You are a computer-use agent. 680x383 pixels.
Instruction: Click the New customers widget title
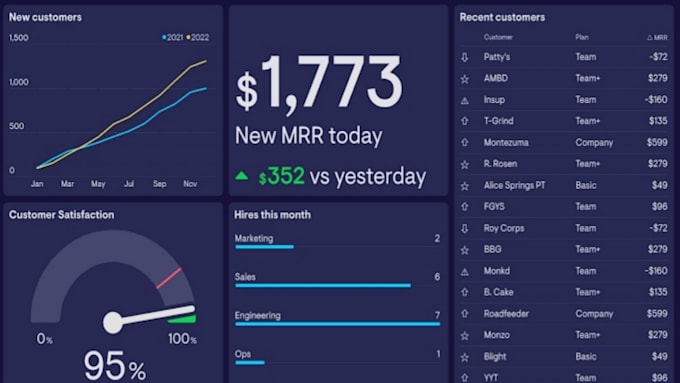45,17
